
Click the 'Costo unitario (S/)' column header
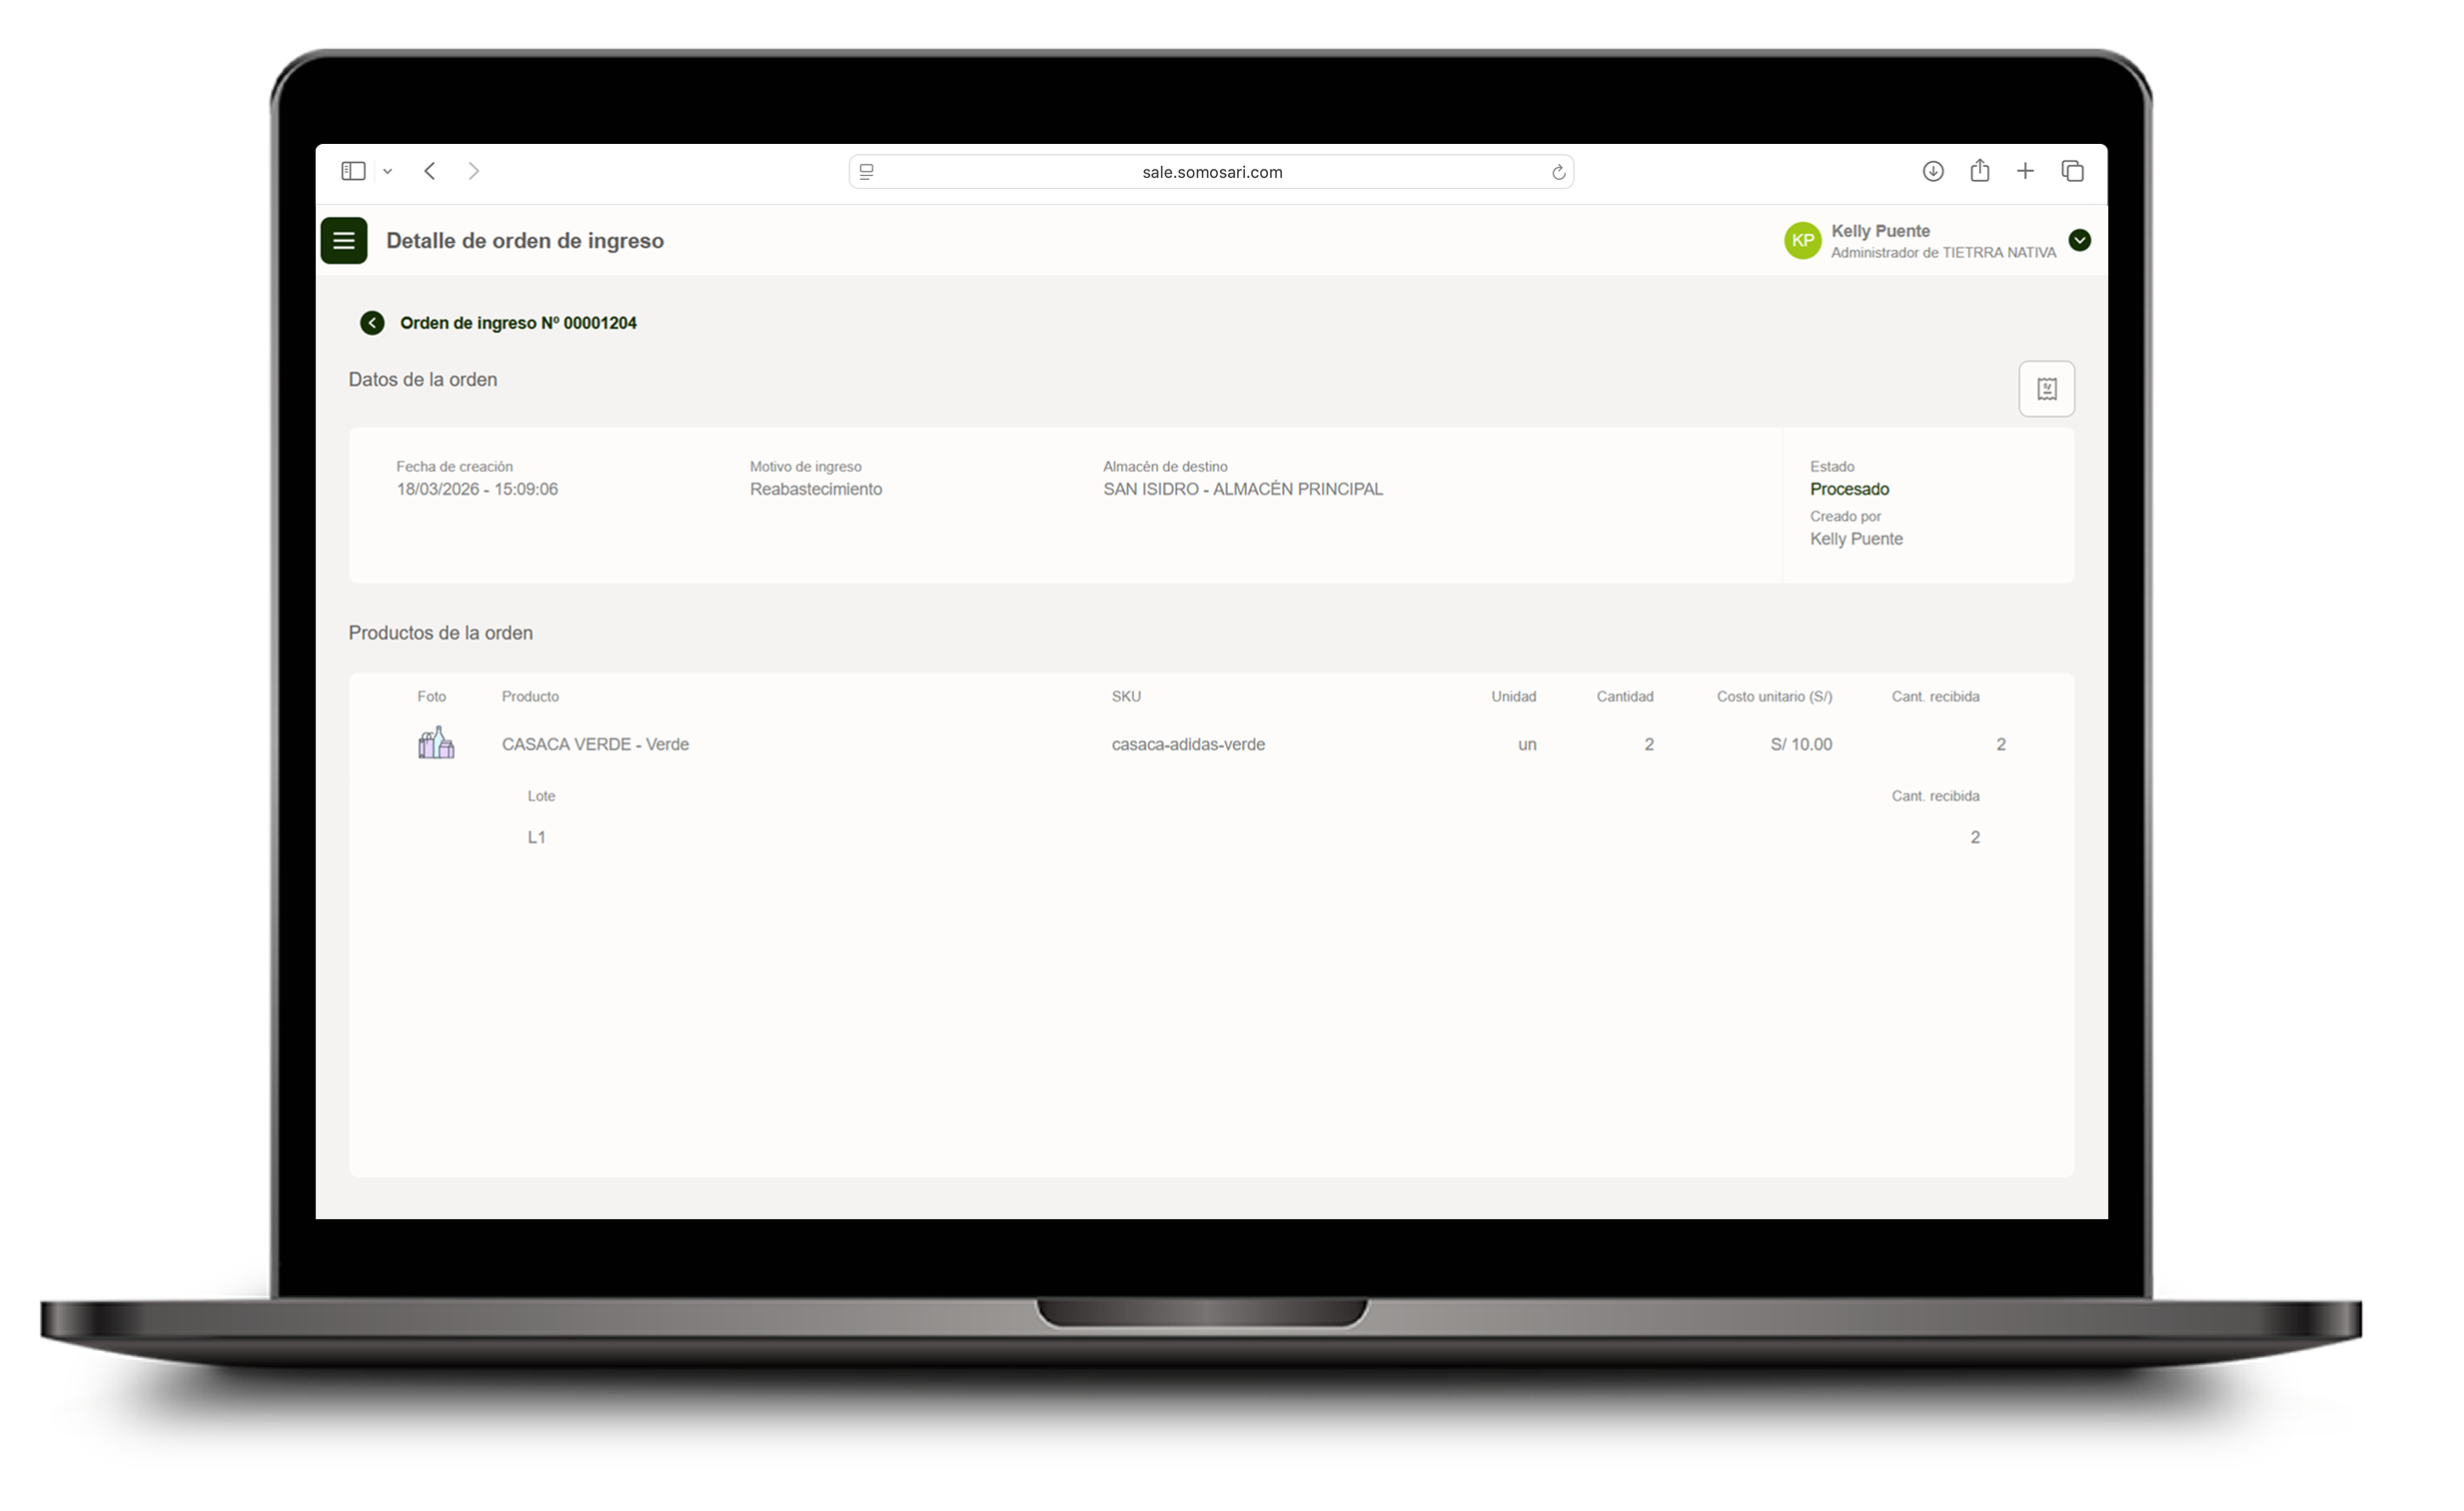[x=1774, y=696]
